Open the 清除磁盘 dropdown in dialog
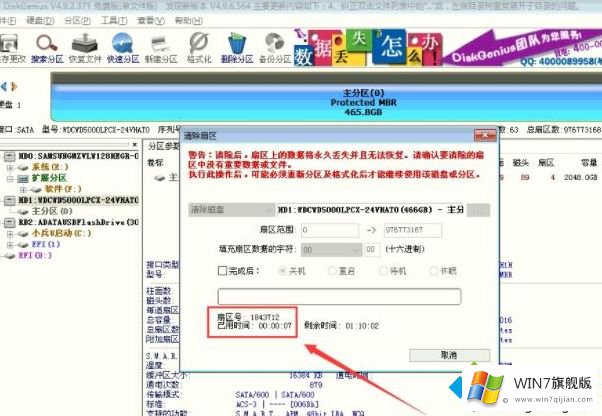Image resolution: width=602 pixels, height=416 pixels. 231,210
